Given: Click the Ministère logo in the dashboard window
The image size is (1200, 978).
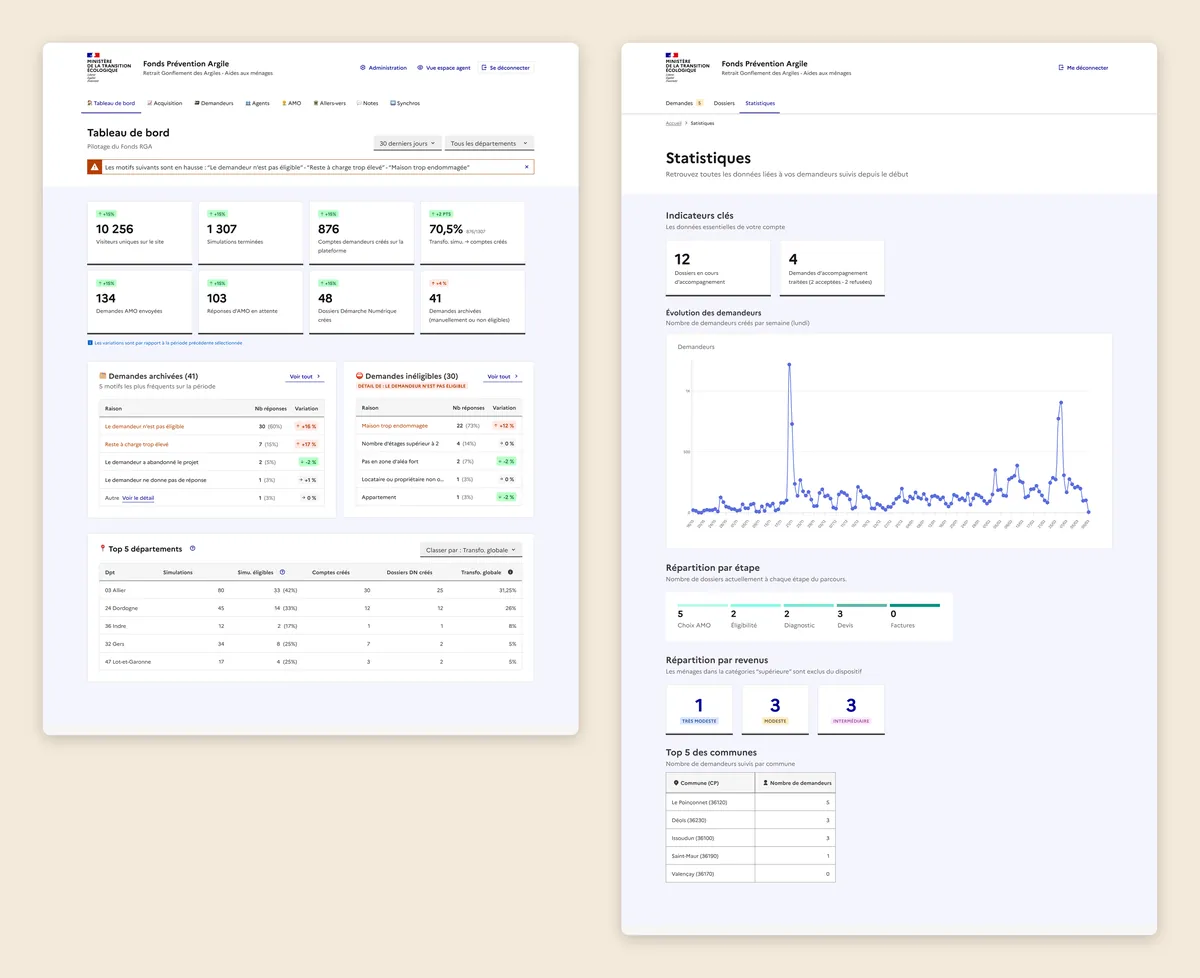Looking at the screenshot, I should coord(109,67).
